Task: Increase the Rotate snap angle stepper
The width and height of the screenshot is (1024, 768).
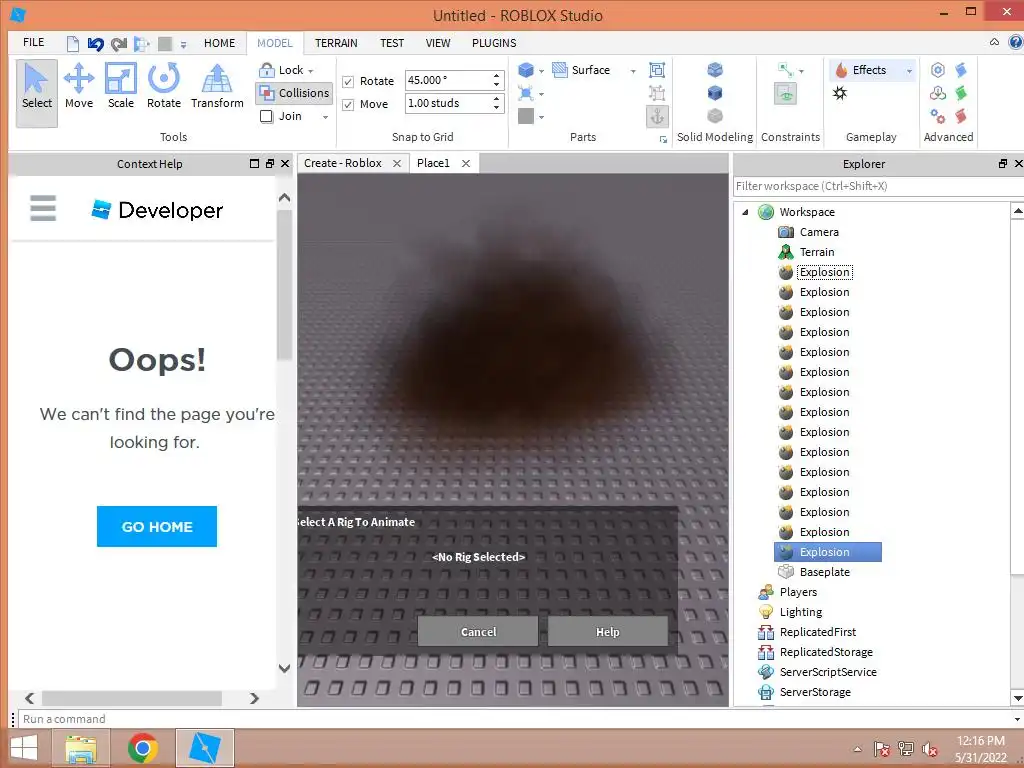Action: [x=496, y=76]
